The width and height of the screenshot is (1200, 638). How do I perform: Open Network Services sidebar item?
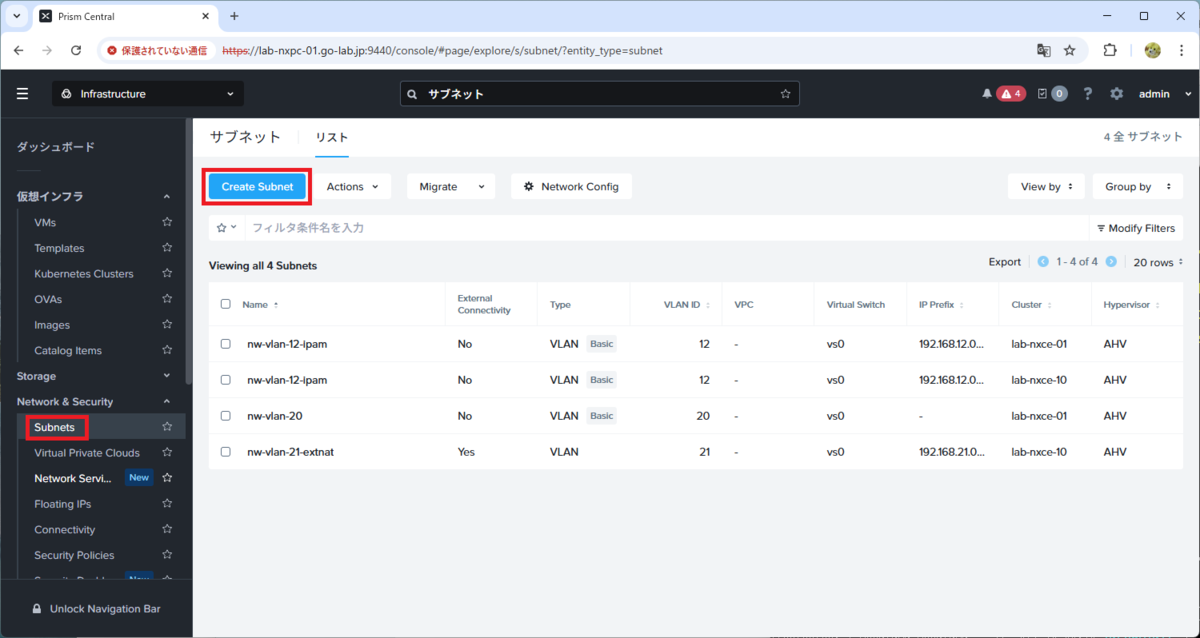coord(73,478)
